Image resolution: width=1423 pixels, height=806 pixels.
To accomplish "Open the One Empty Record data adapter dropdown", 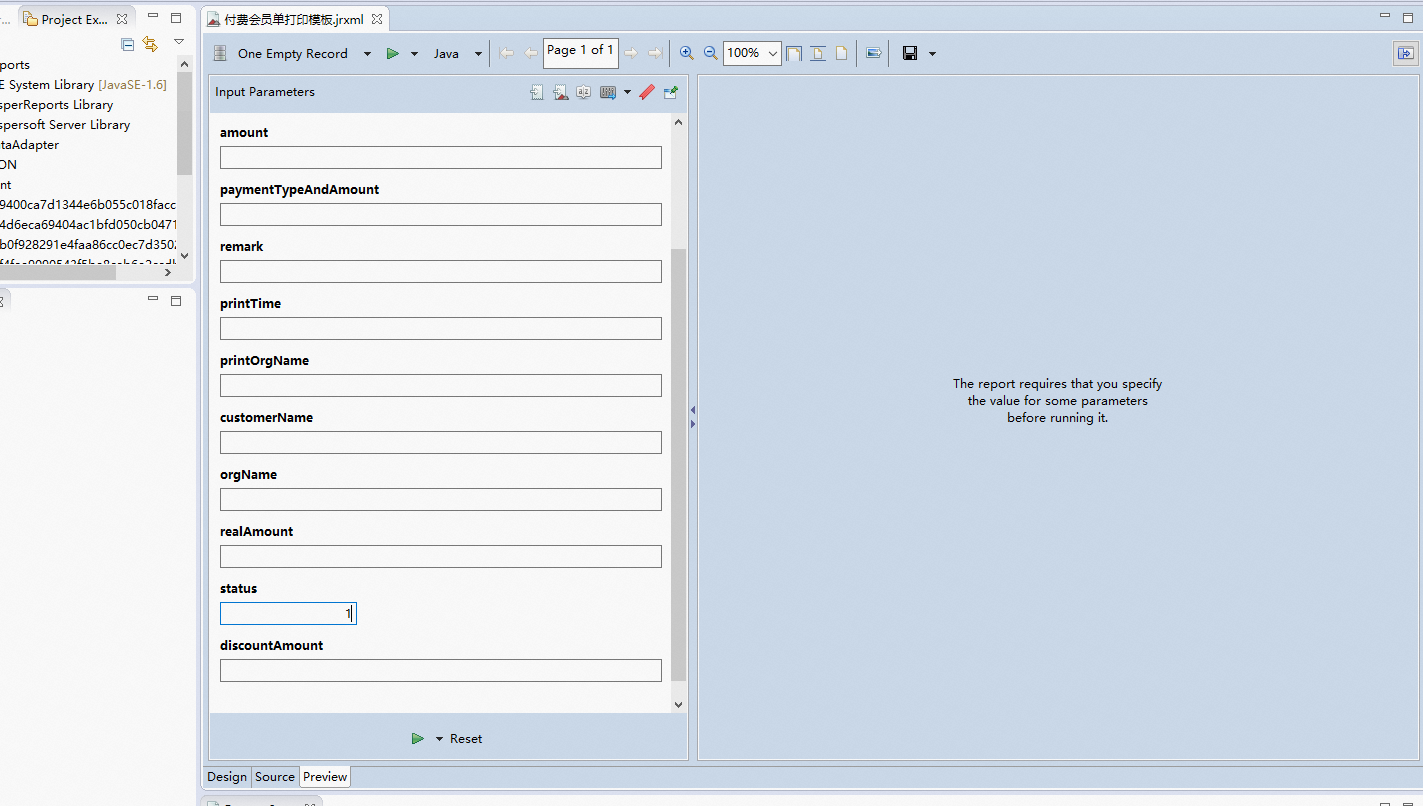I will click(367, 54).
